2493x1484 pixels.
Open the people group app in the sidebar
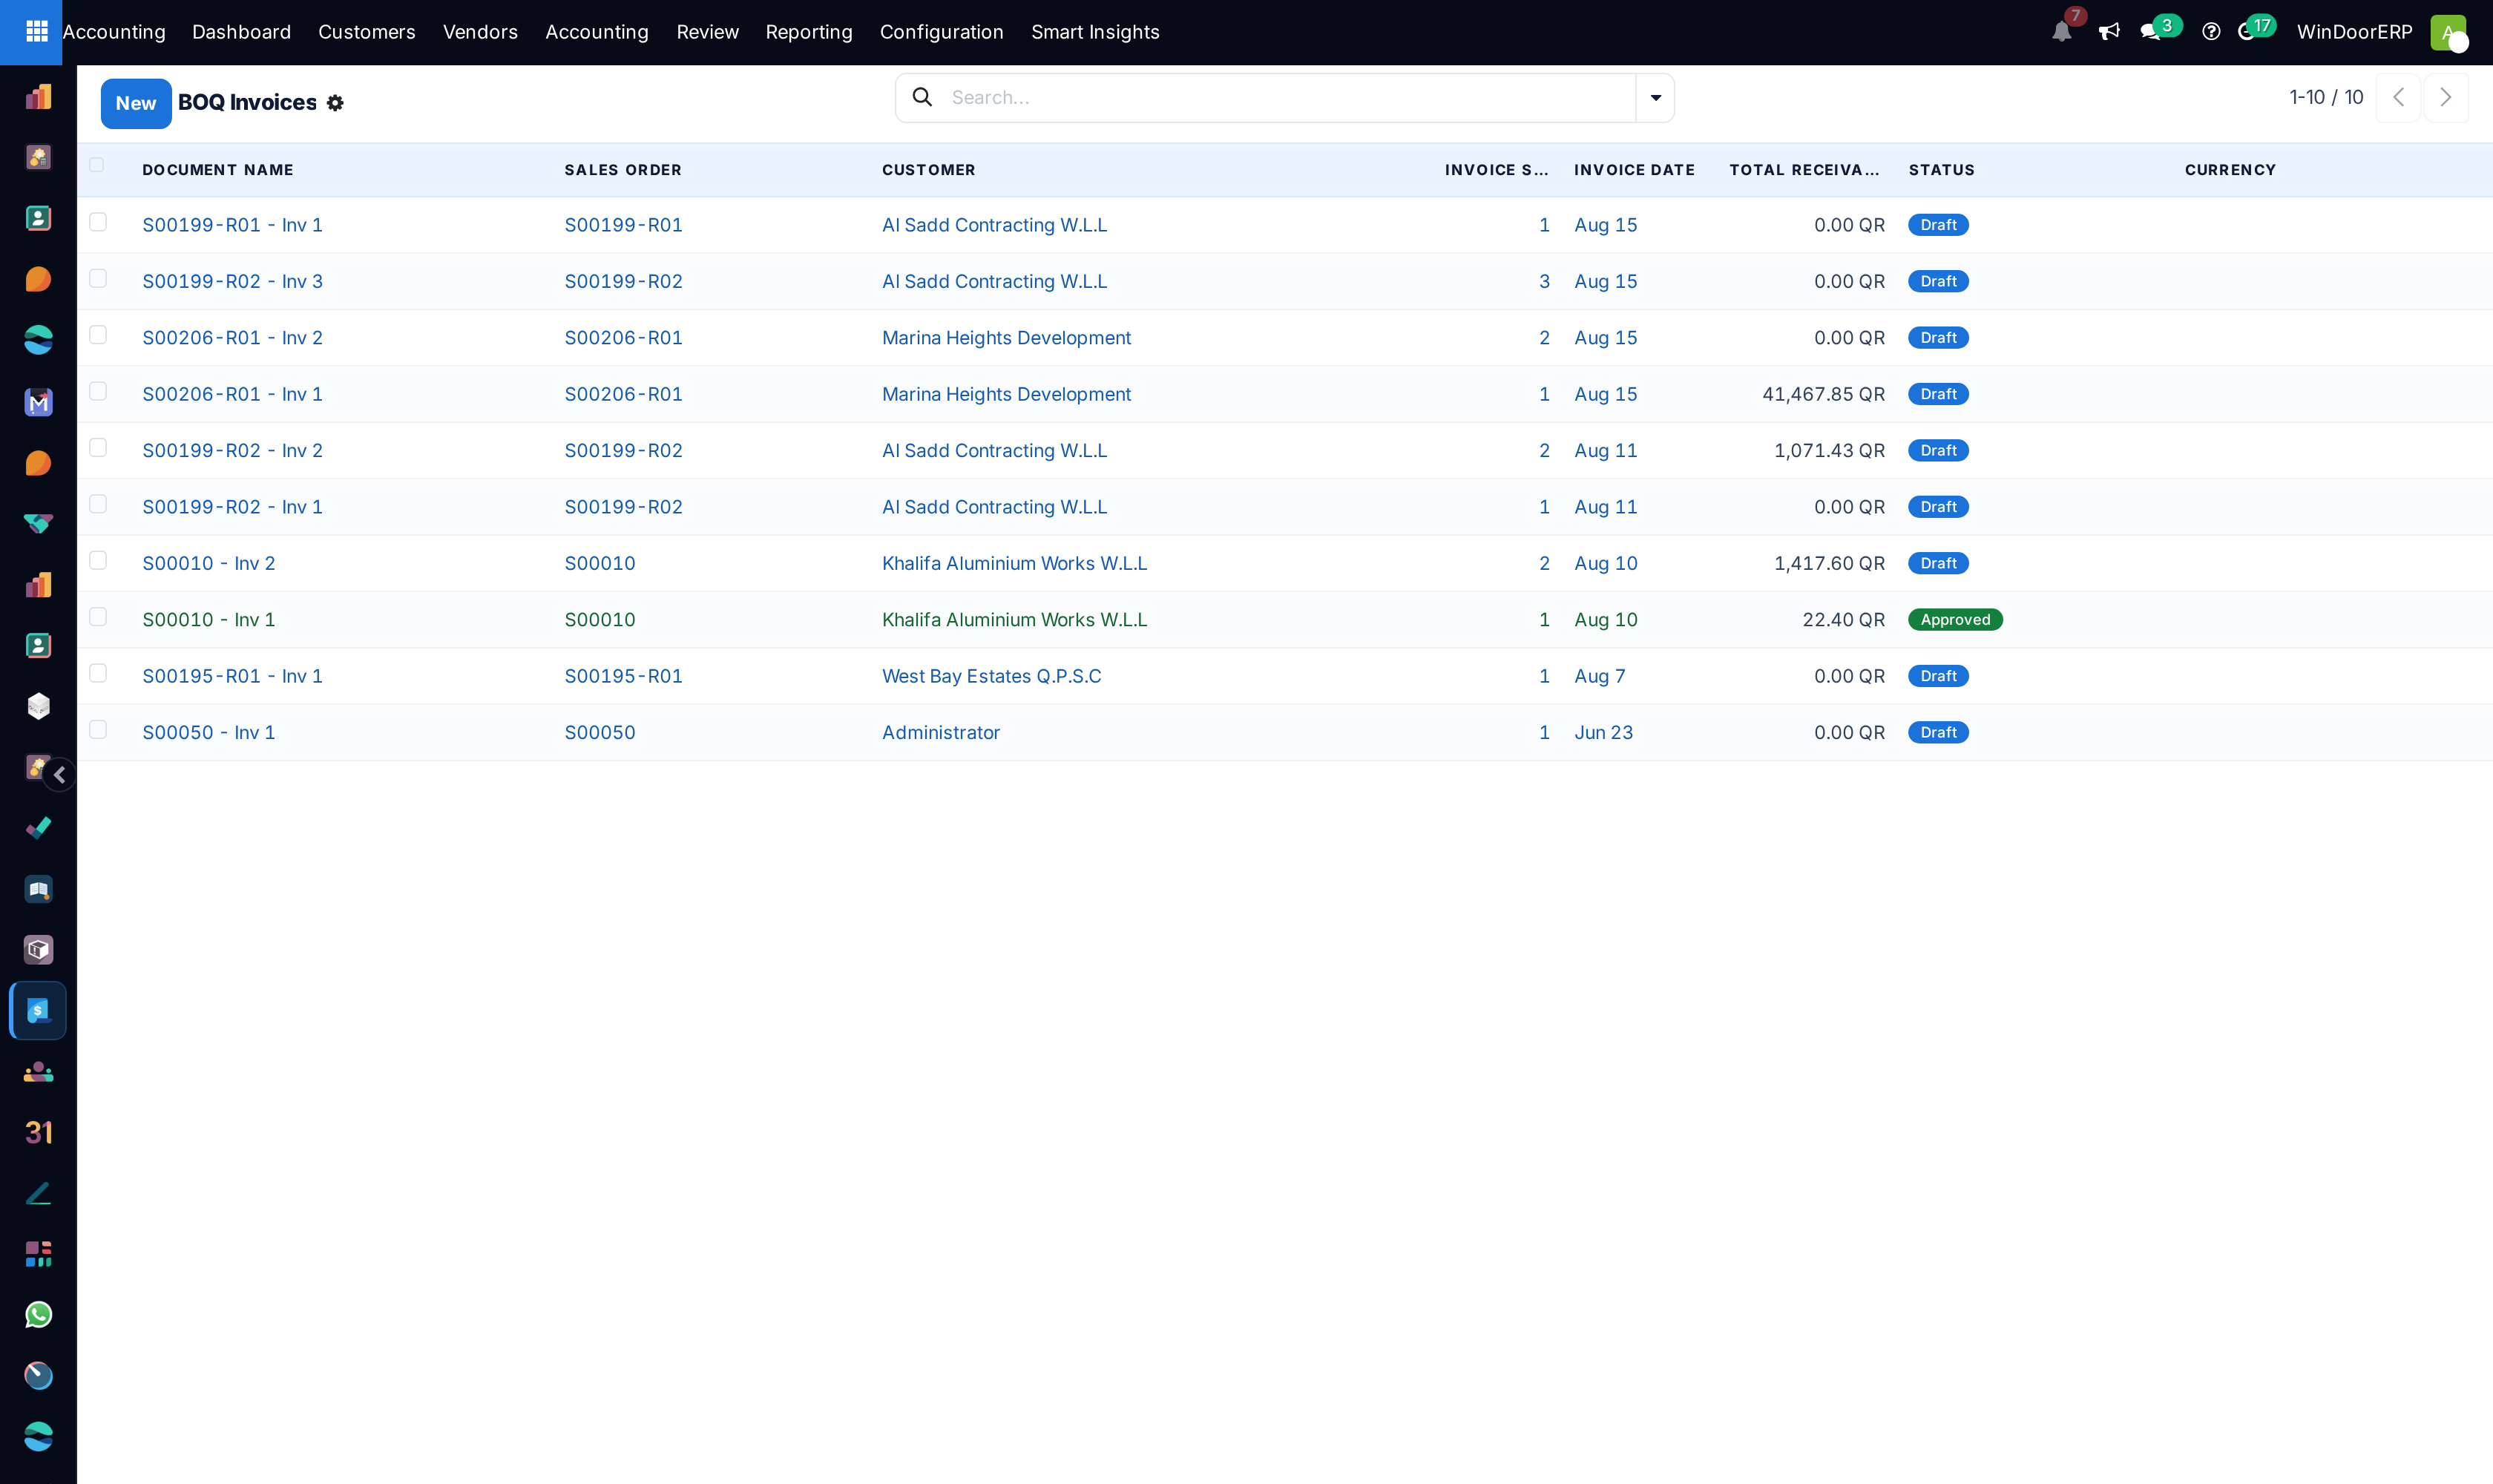(x=38, y=1072)
